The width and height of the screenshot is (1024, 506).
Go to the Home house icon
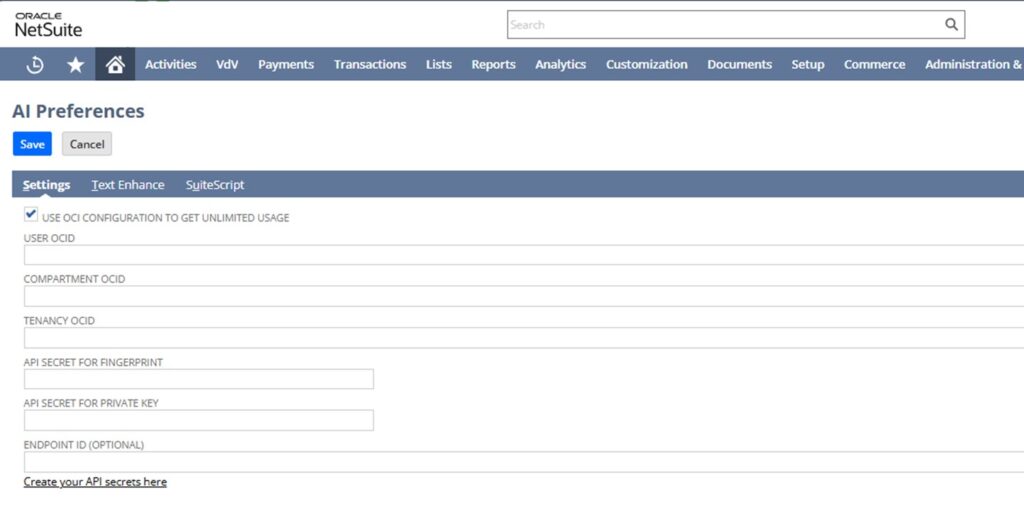[x=115, y=64]
